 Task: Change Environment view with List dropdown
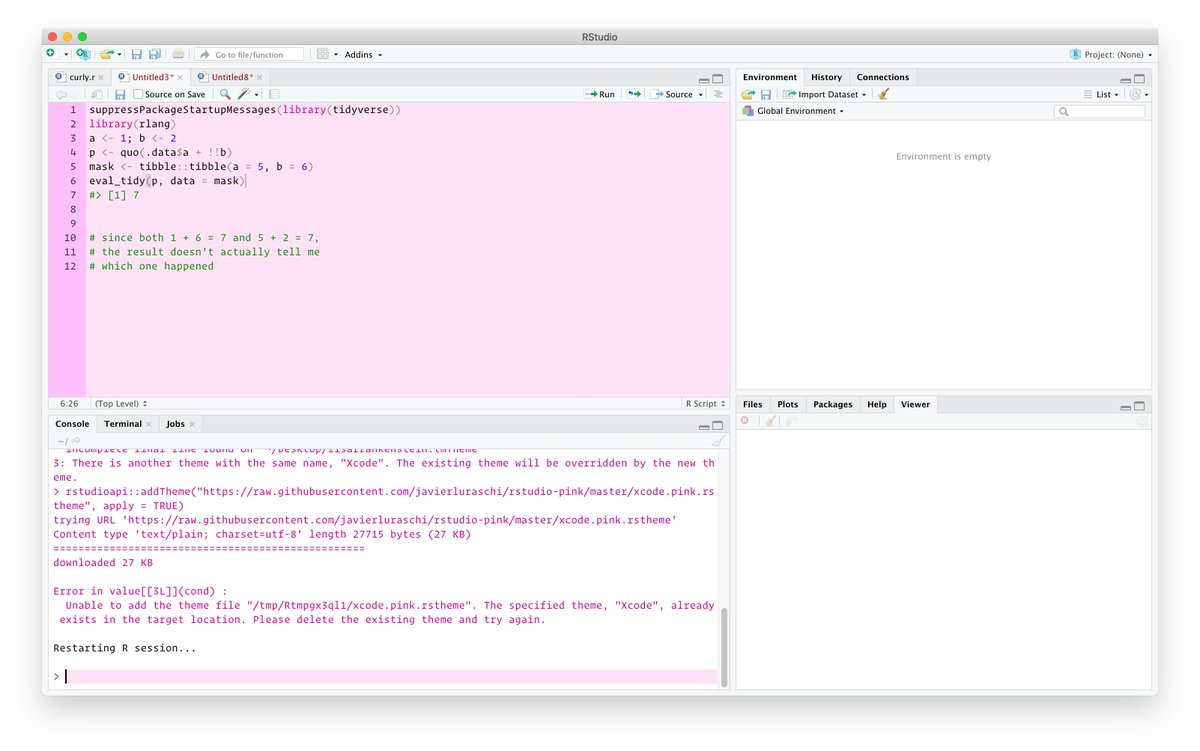tap(1101, 94)
